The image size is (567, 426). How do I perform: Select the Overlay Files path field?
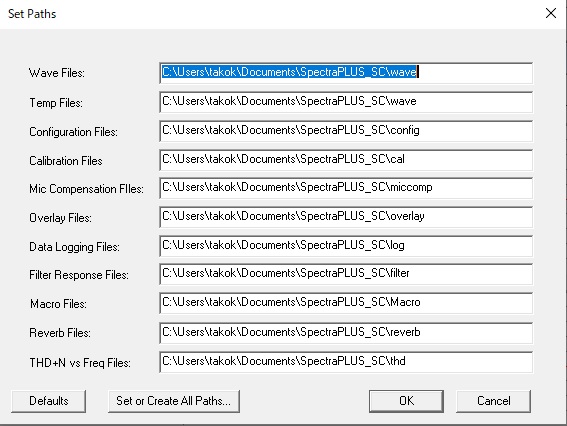click(x=346, y=217)
